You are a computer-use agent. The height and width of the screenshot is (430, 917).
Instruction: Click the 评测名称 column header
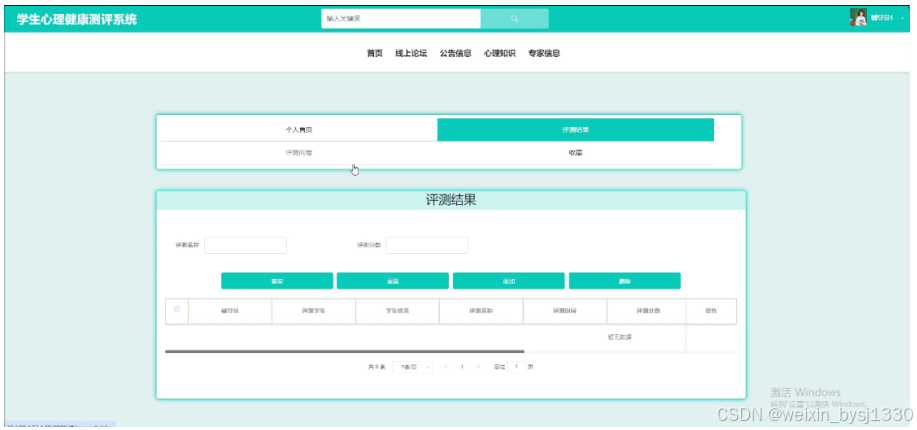point(481,311)
